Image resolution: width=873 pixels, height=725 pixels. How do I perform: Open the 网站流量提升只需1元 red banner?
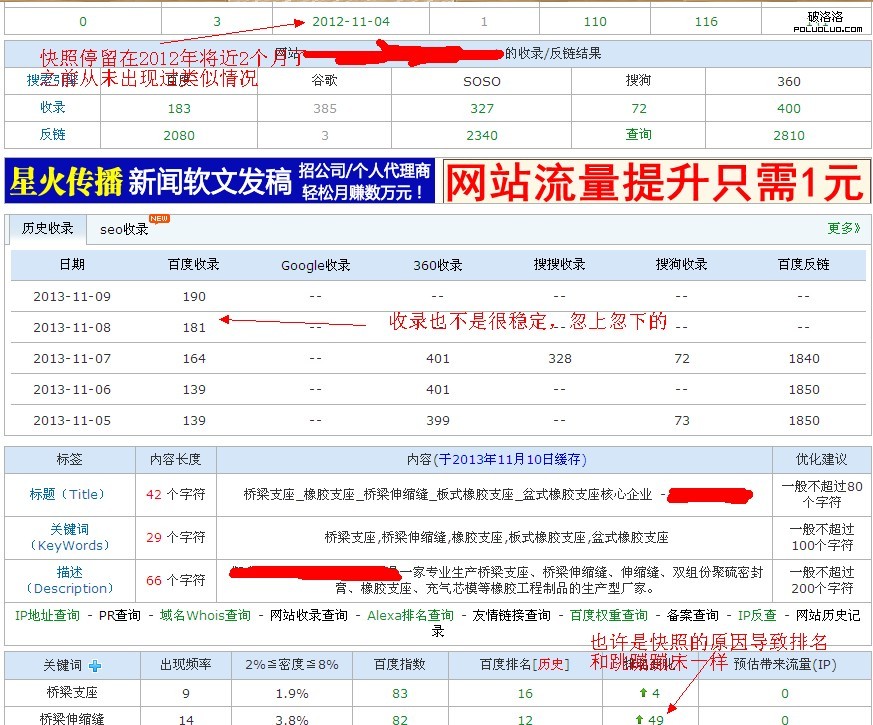pyautogui.click(x=653, y=181)
